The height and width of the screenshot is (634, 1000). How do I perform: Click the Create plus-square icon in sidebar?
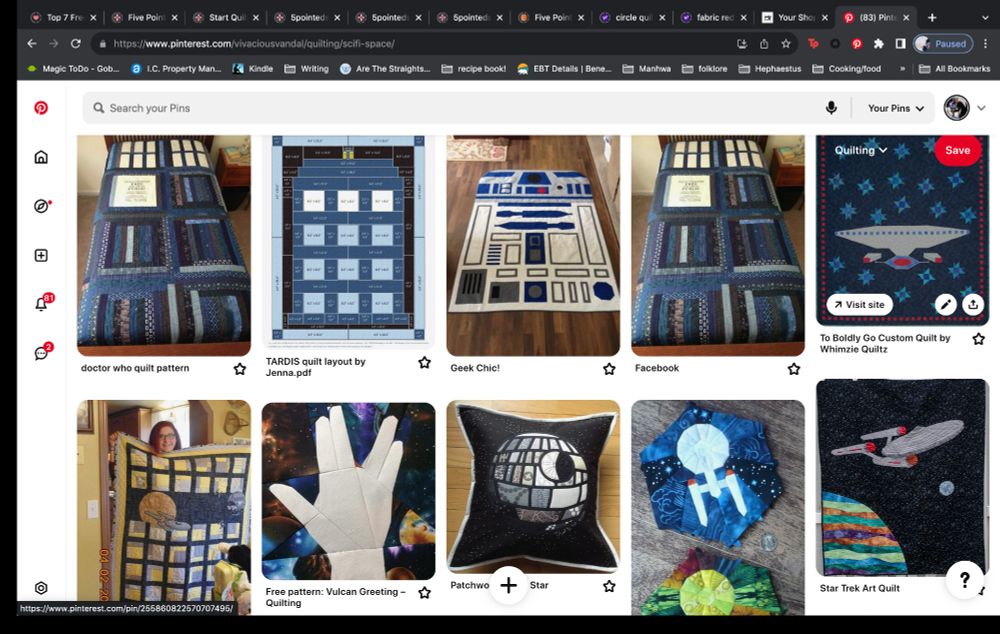pyautogui.click(x=41, y=255)
